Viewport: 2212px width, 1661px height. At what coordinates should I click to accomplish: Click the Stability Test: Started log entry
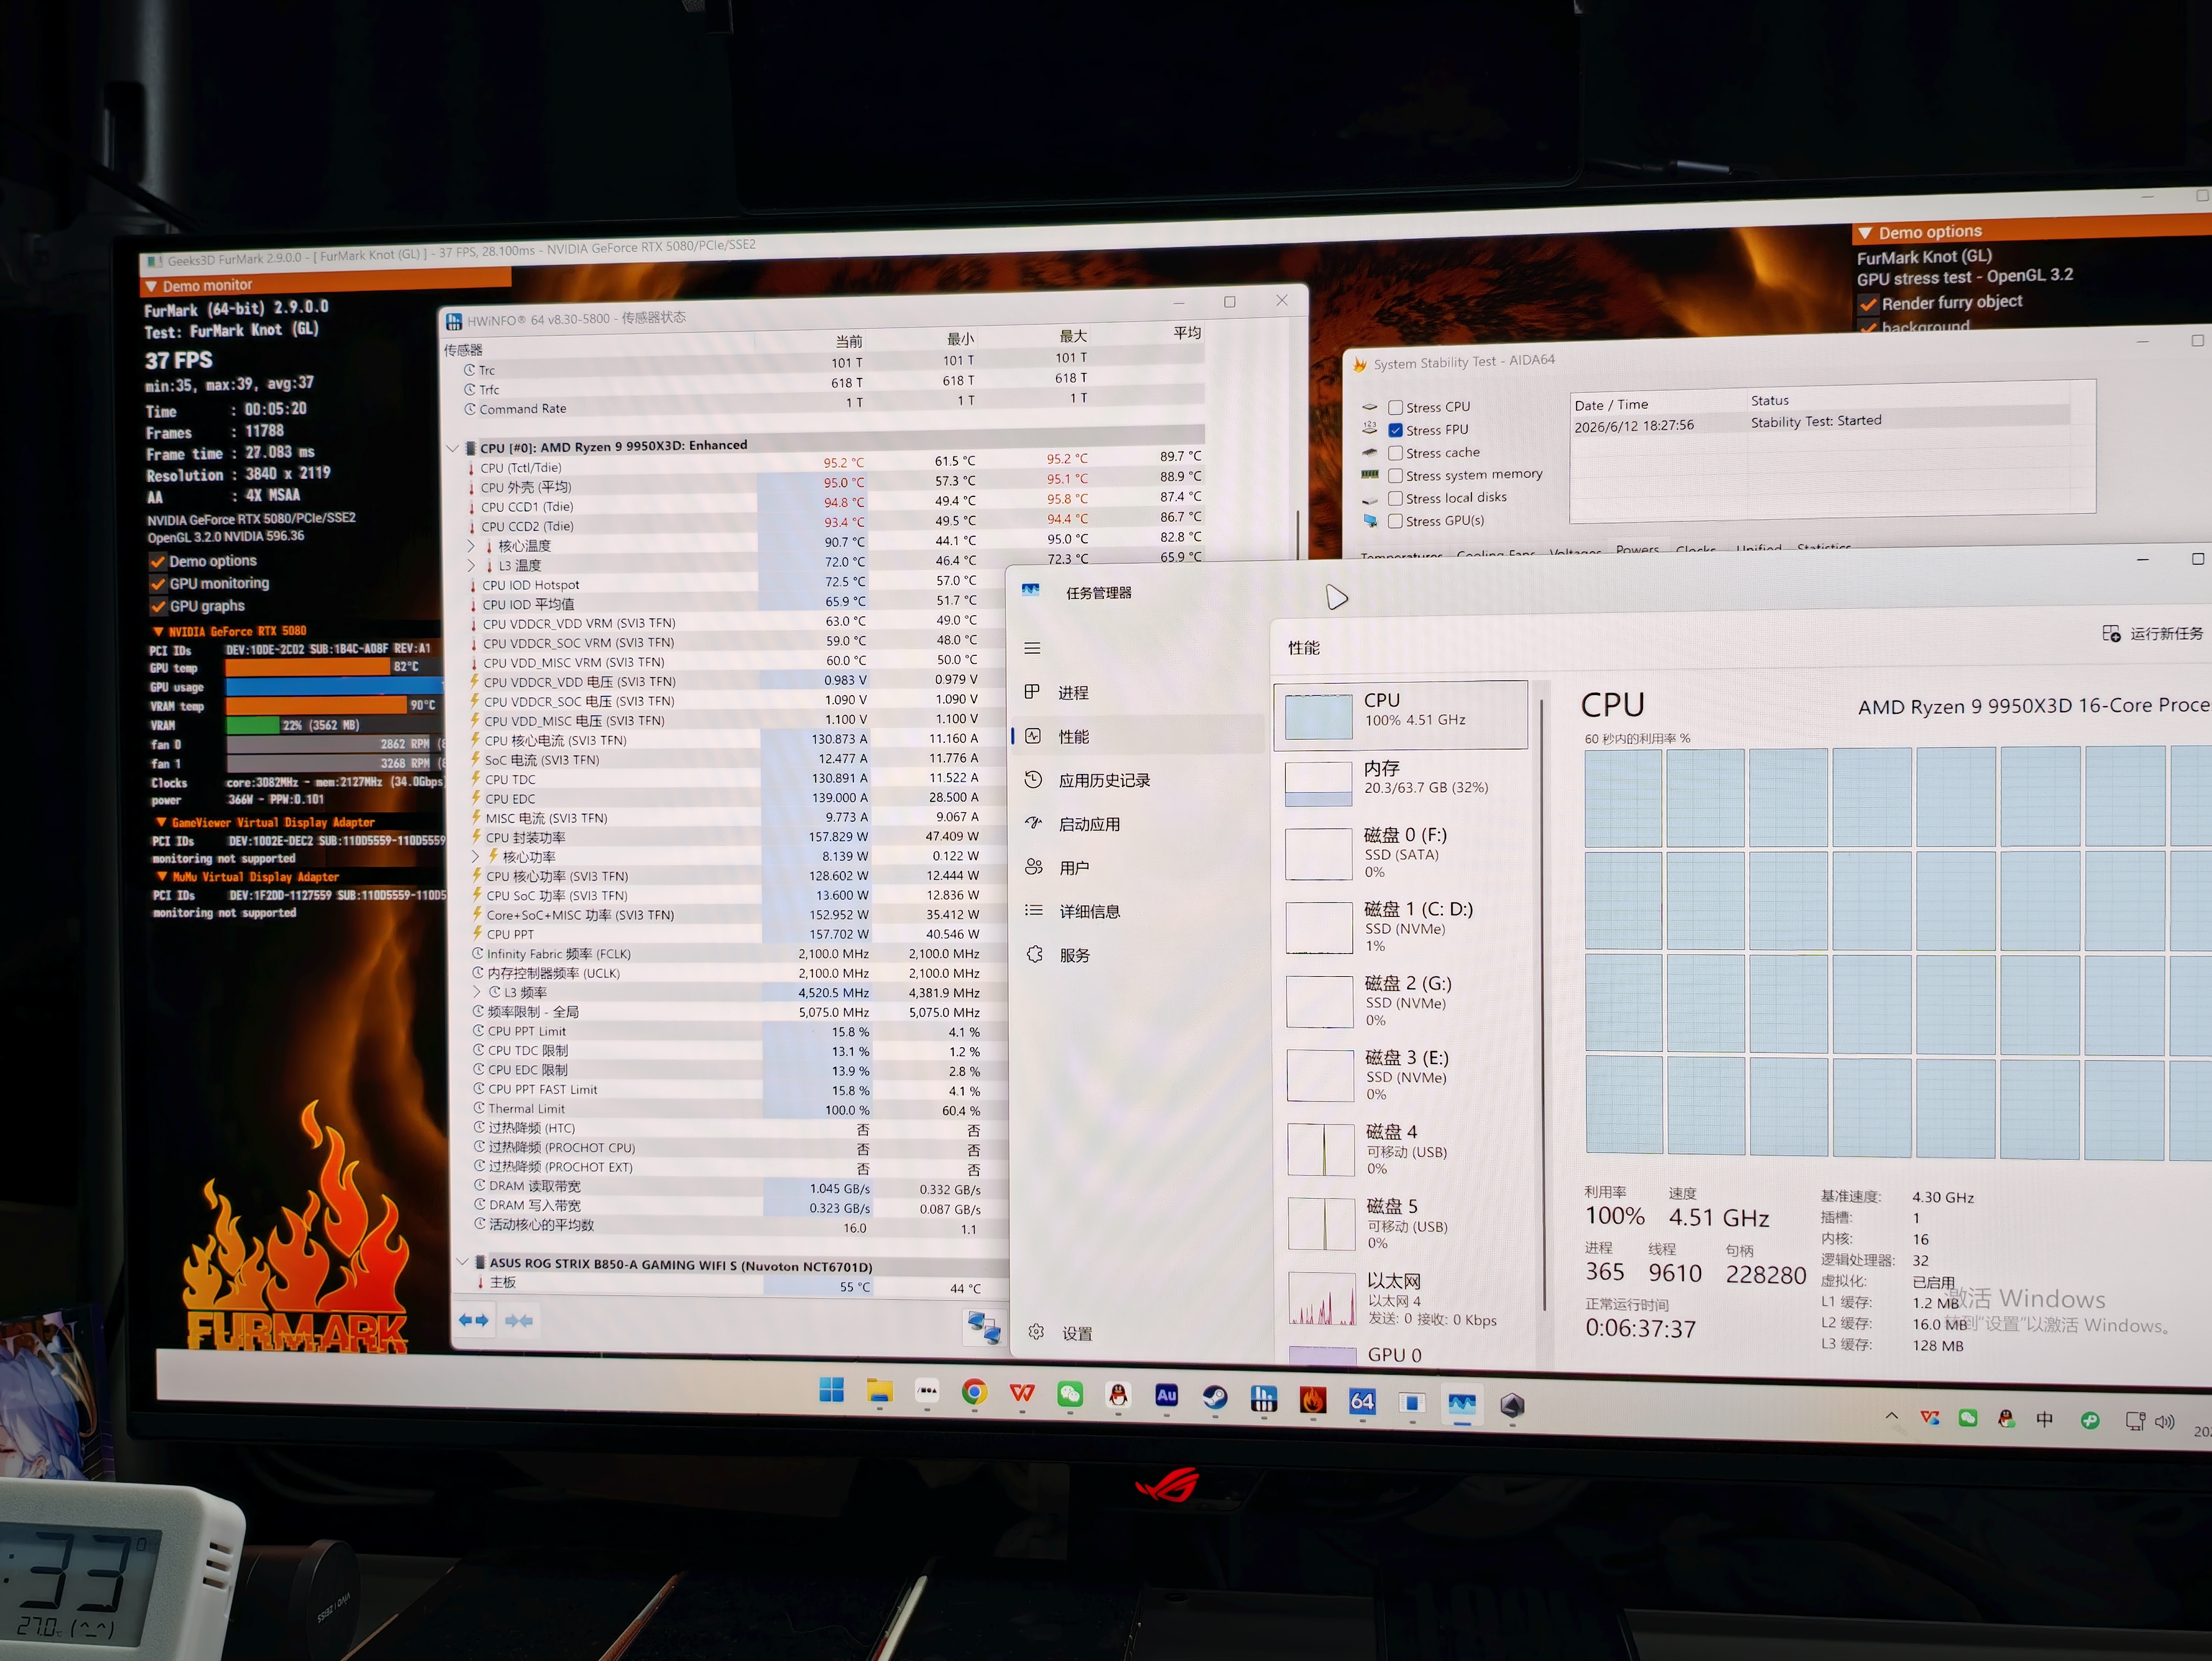1816,421
